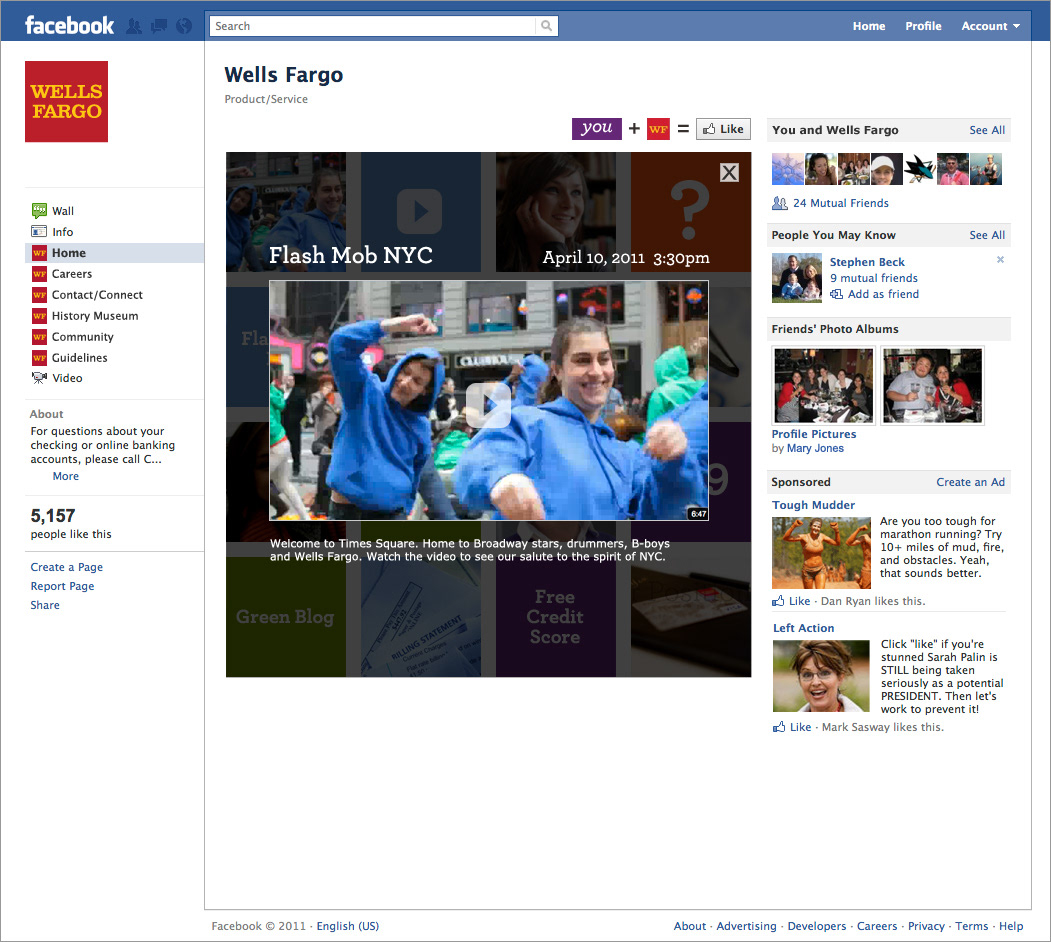Close the Flash Mob NYC overlay
This screenshot has height=942, width=1051.
pyautogui.click(x=729, y=173)
